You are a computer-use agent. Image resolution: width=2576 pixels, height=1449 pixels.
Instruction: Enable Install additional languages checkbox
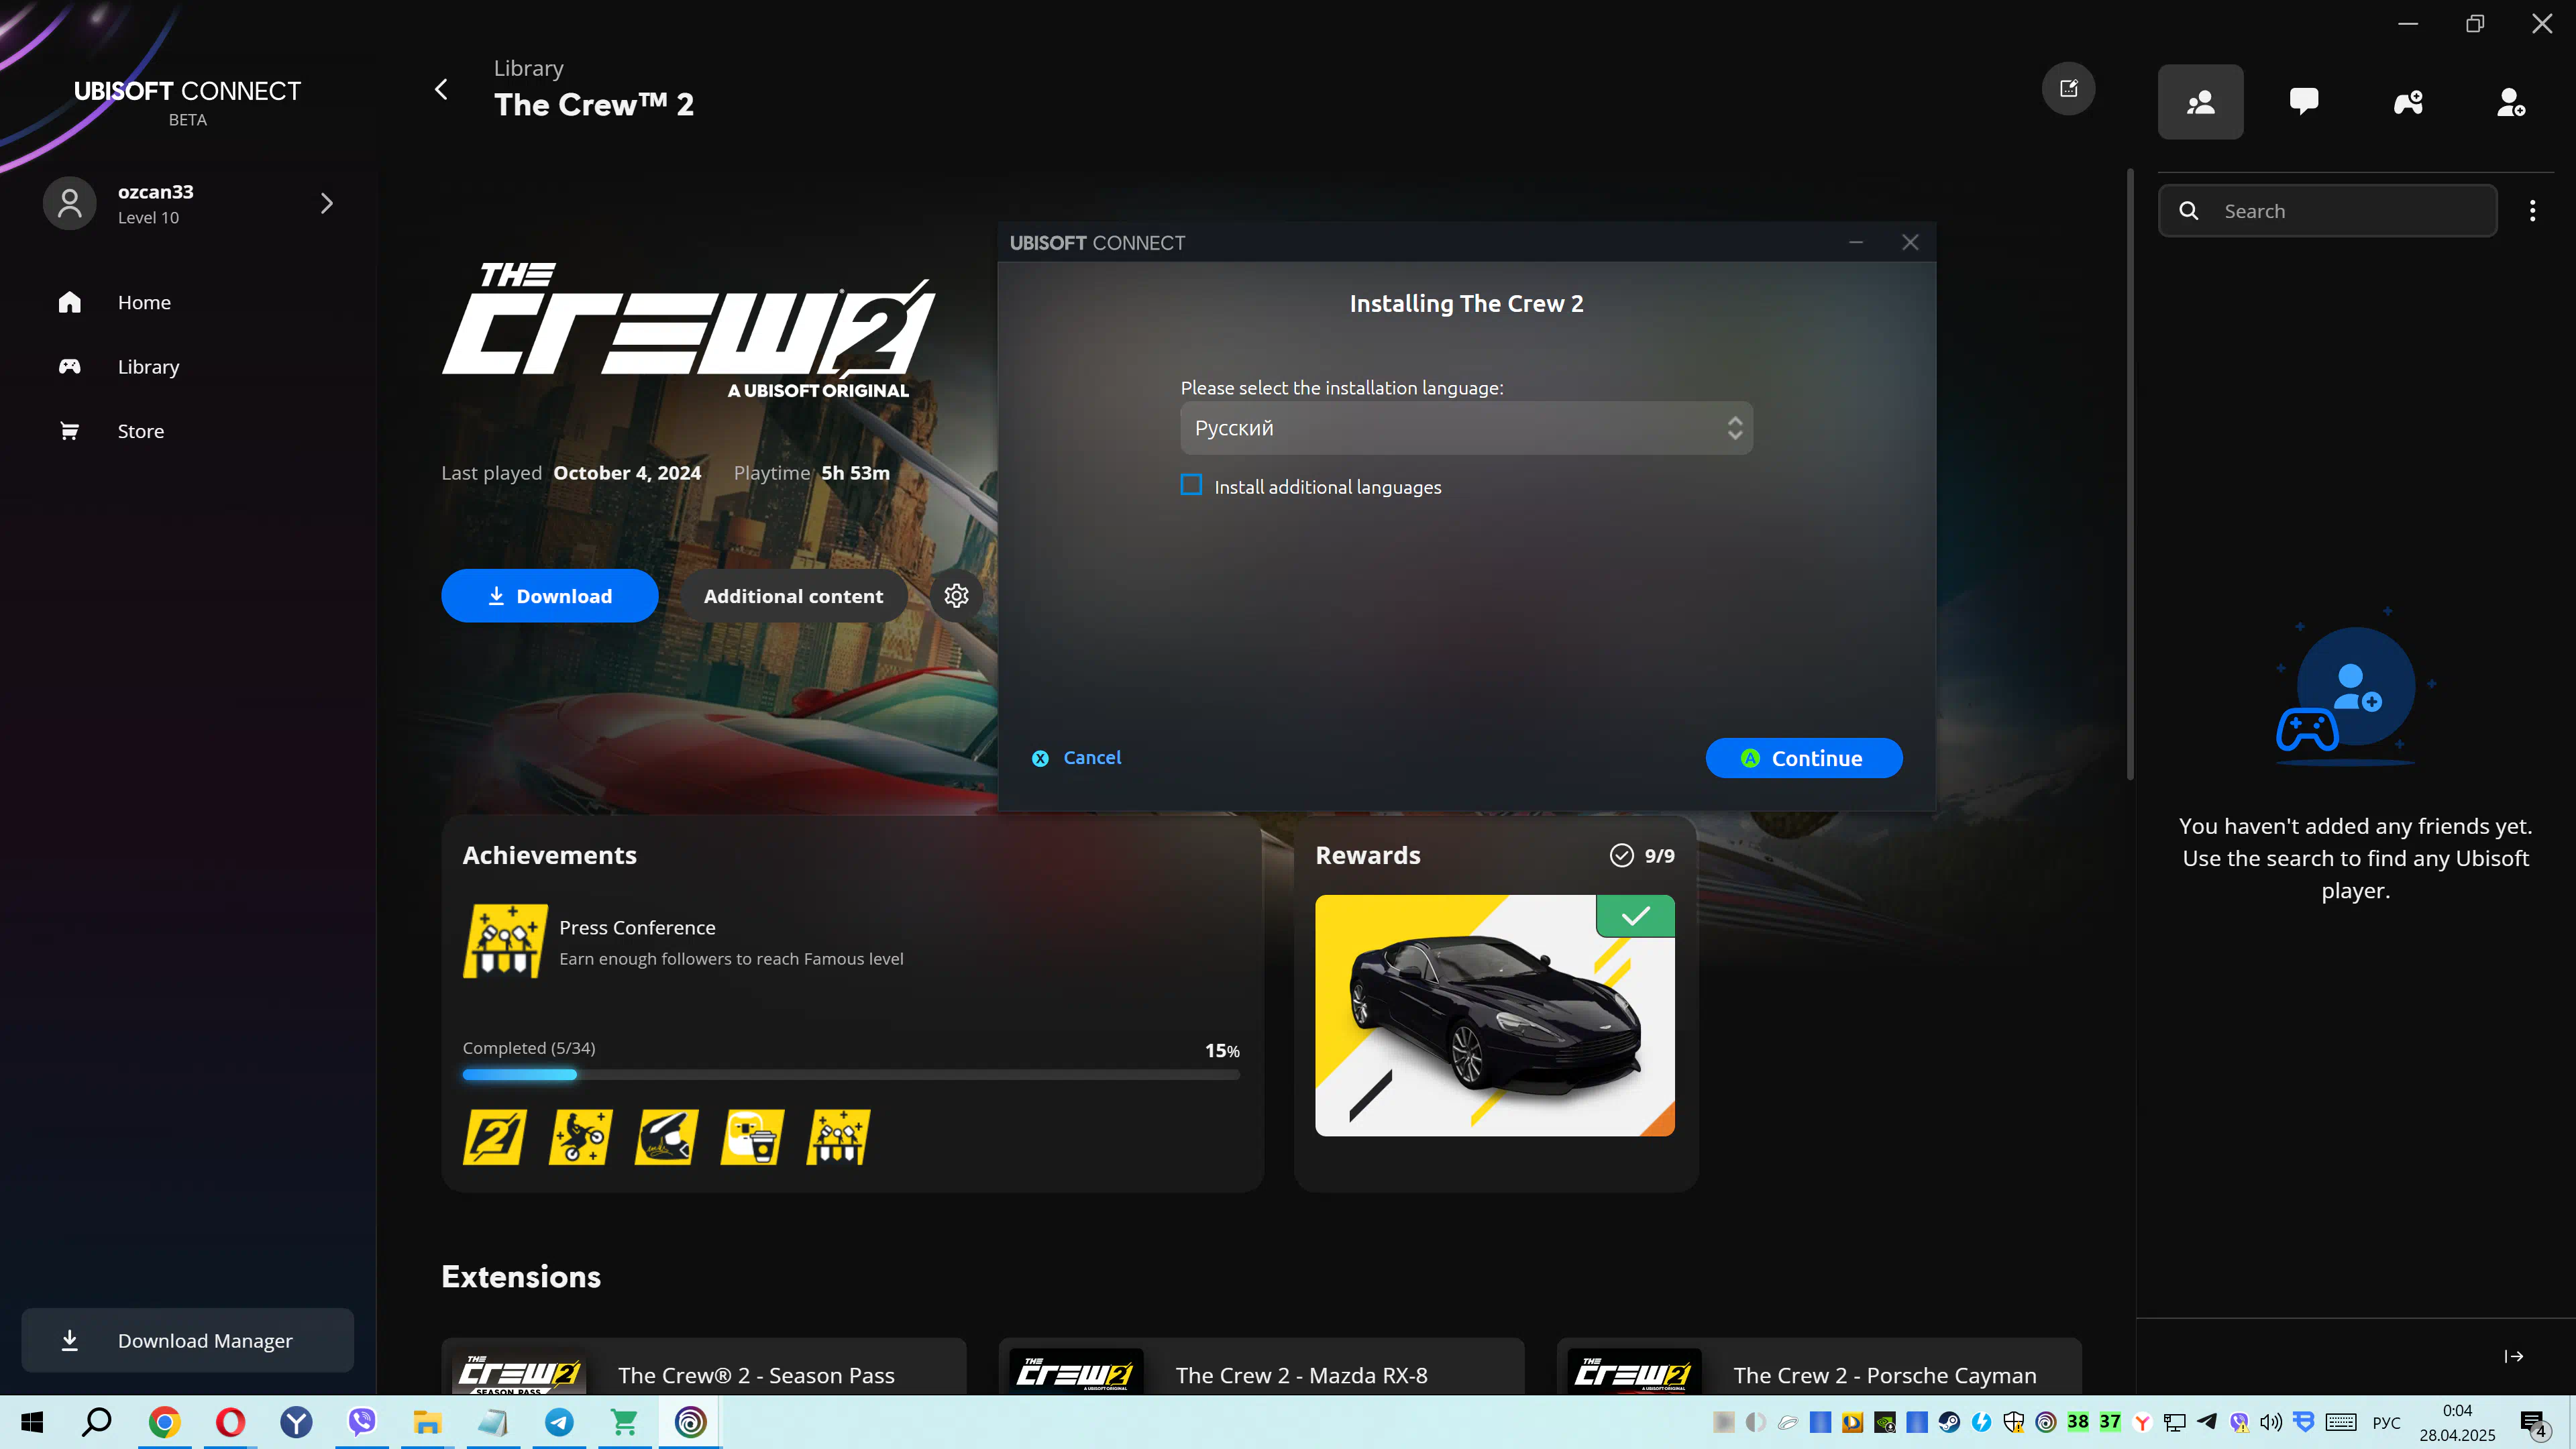[x=1191, y=485]
